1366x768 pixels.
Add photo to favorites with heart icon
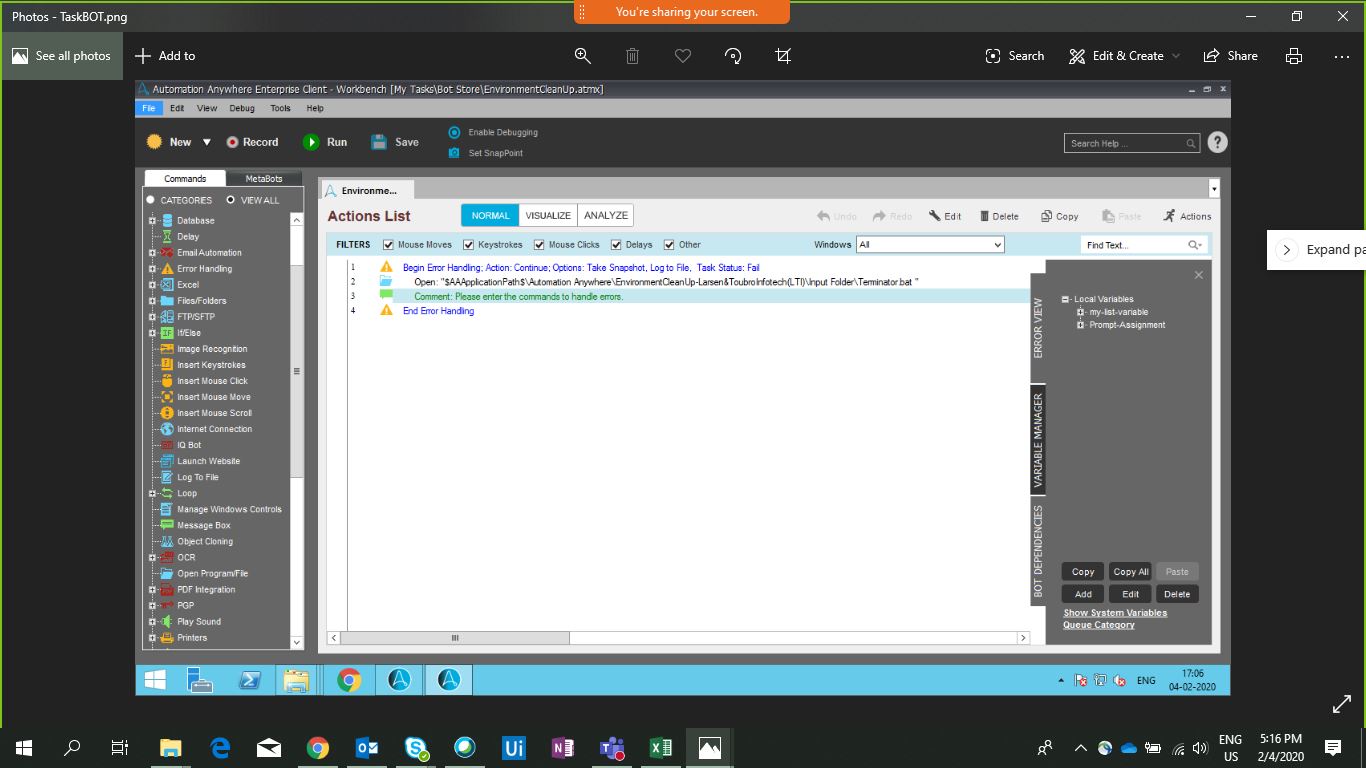tap(683, 56)
